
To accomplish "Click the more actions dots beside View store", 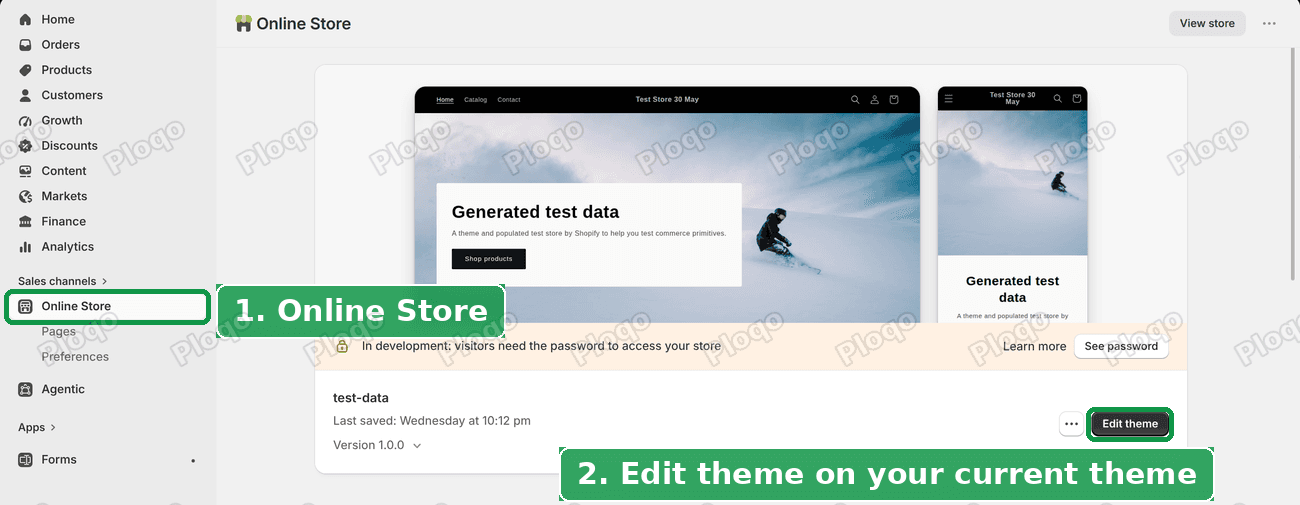I will (1269, 23).
